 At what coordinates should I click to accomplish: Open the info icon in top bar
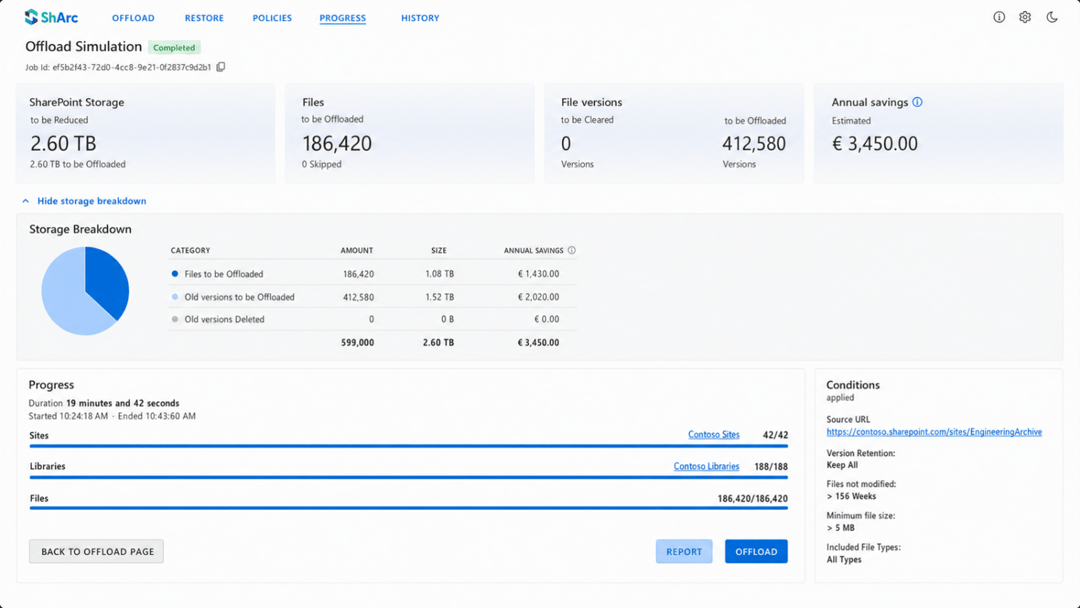tap(999, 17)
